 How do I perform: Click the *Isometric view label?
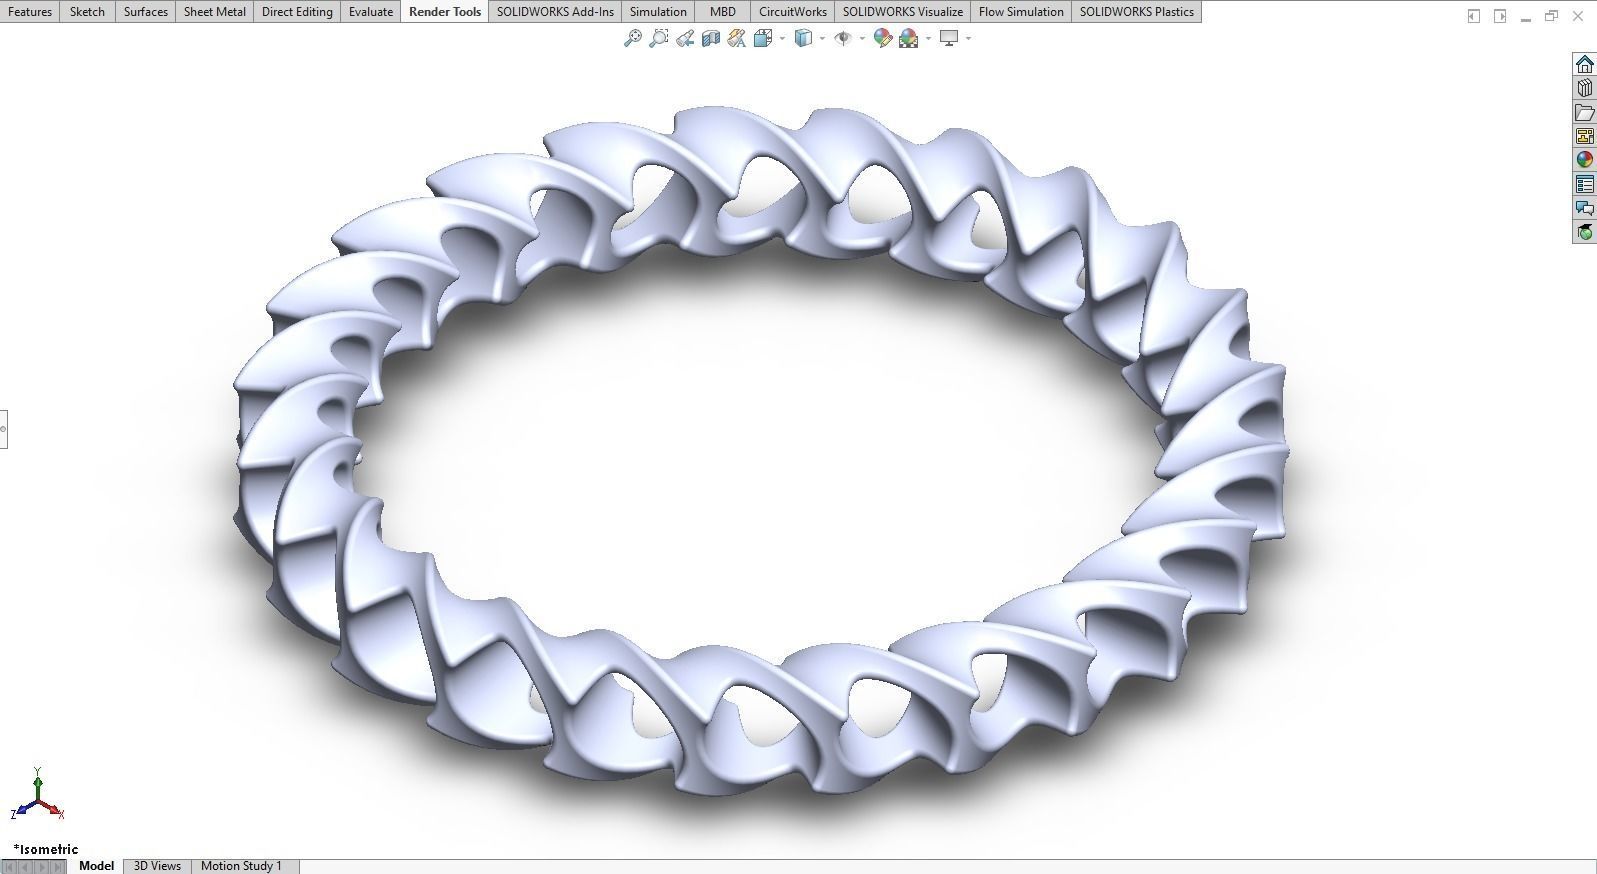tap(46, 849)
